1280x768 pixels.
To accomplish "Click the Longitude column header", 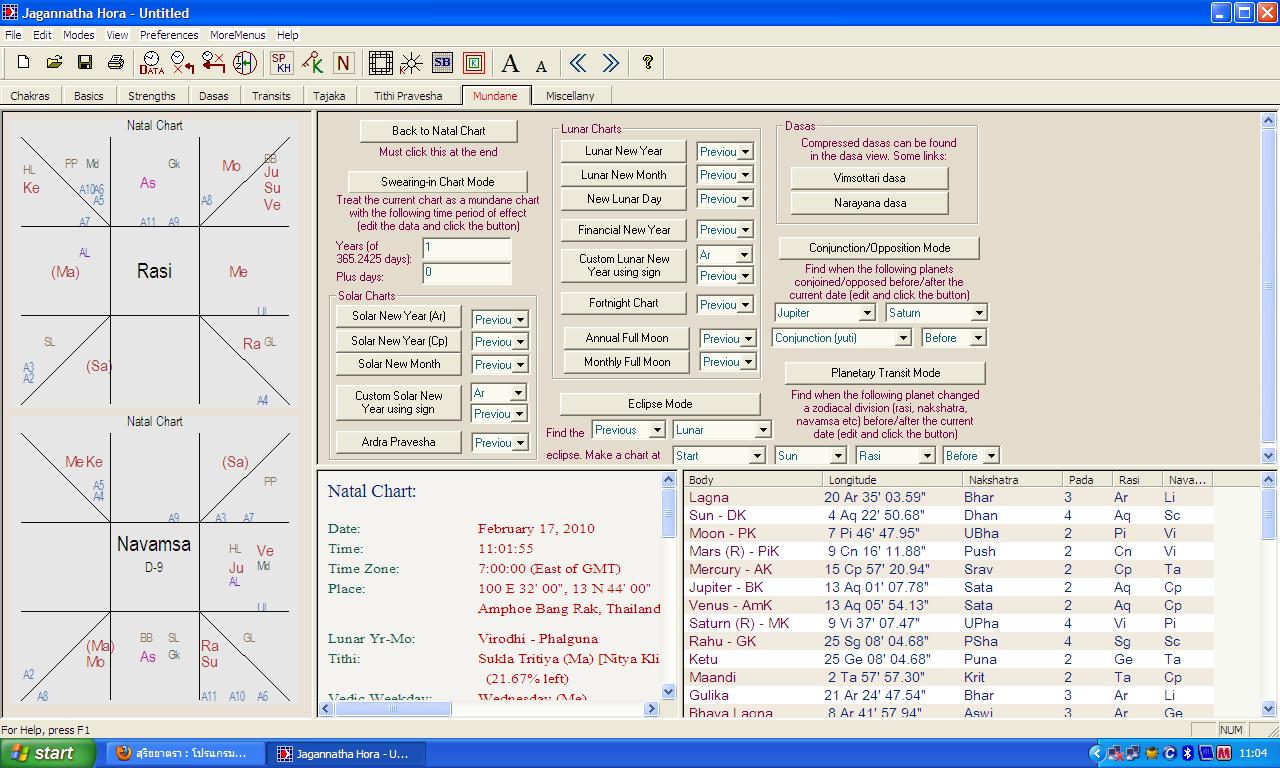I will (x=892, y=480).
